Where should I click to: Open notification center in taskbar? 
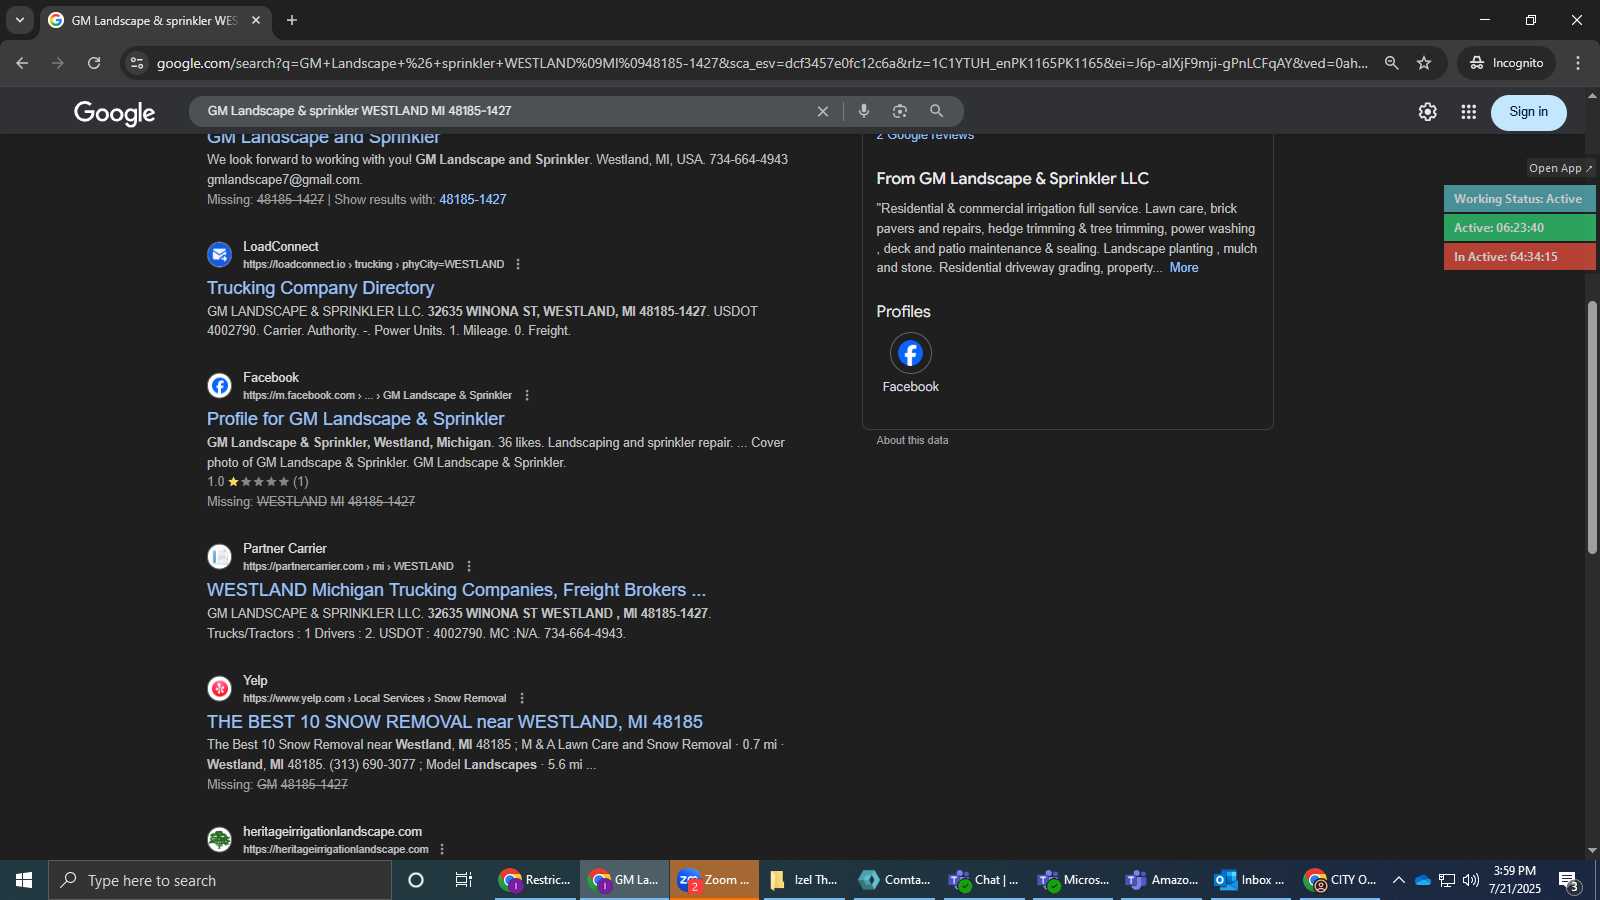pyautogui.click(x=1570, y=881)
